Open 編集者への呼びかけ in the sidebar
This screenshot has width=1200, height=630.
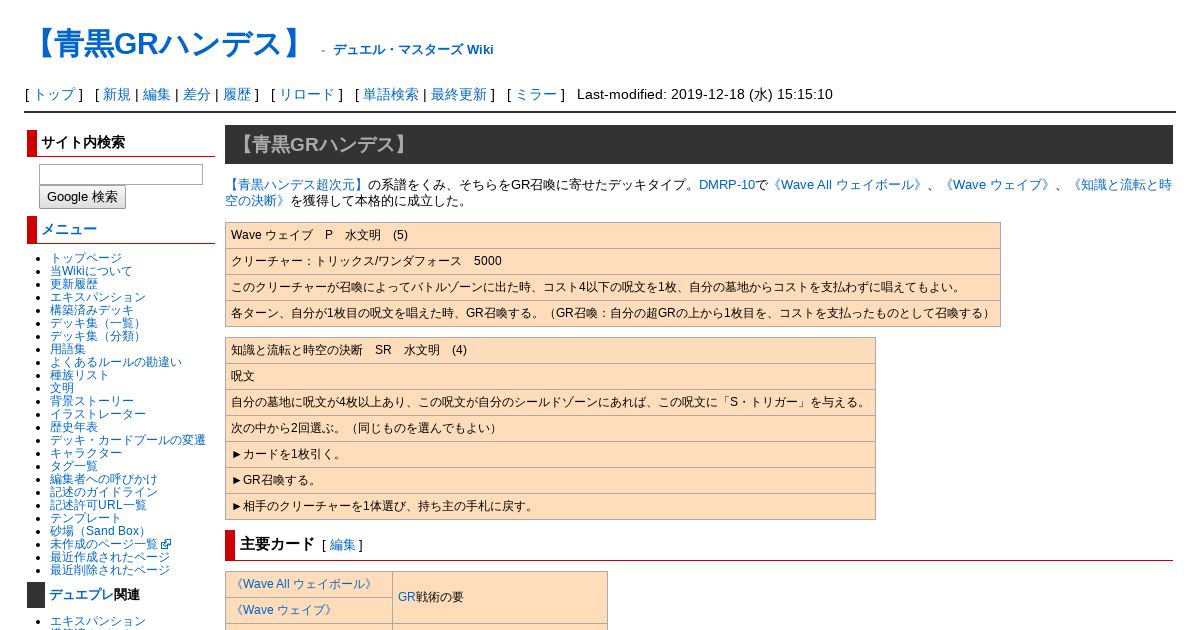(104, 479)
